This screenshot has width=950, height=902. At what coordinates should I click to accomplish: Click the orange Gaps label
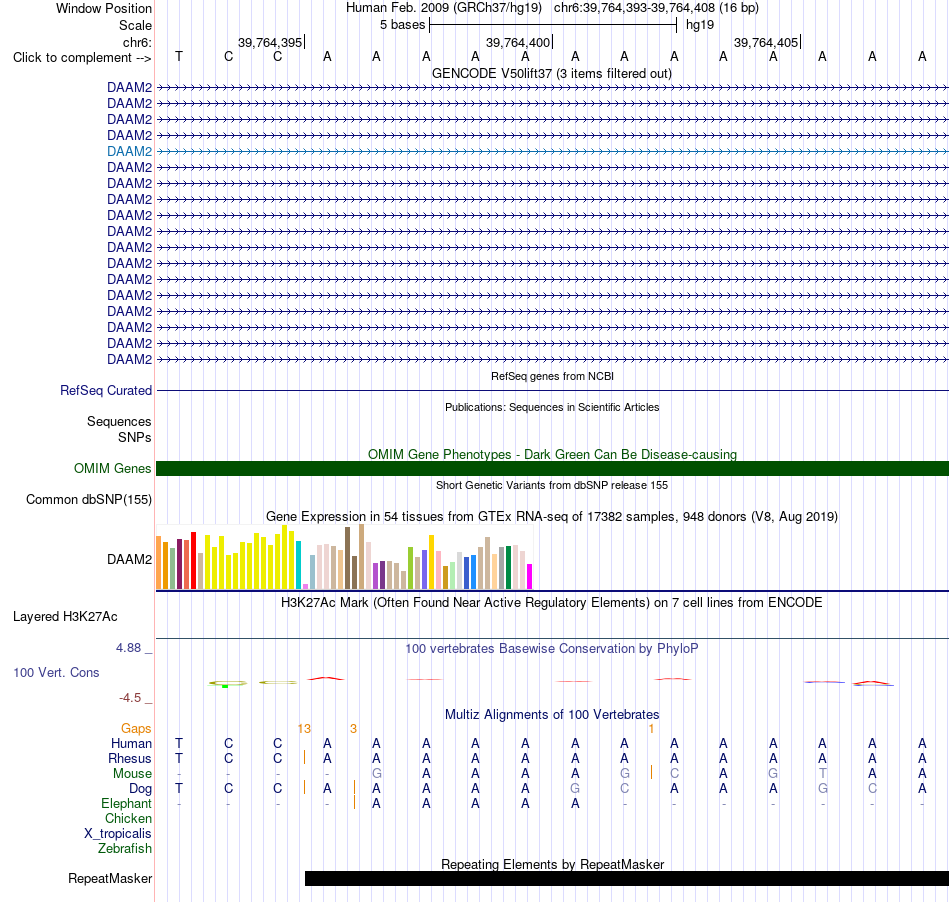(x=136, y=728)
